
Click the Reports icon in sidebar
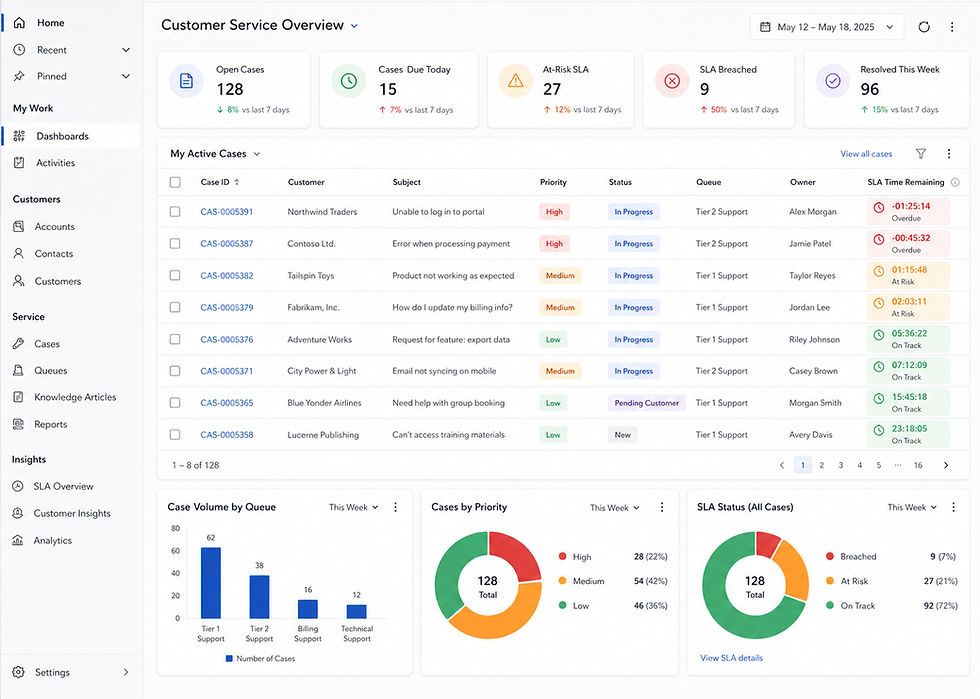tap(18, 424)
